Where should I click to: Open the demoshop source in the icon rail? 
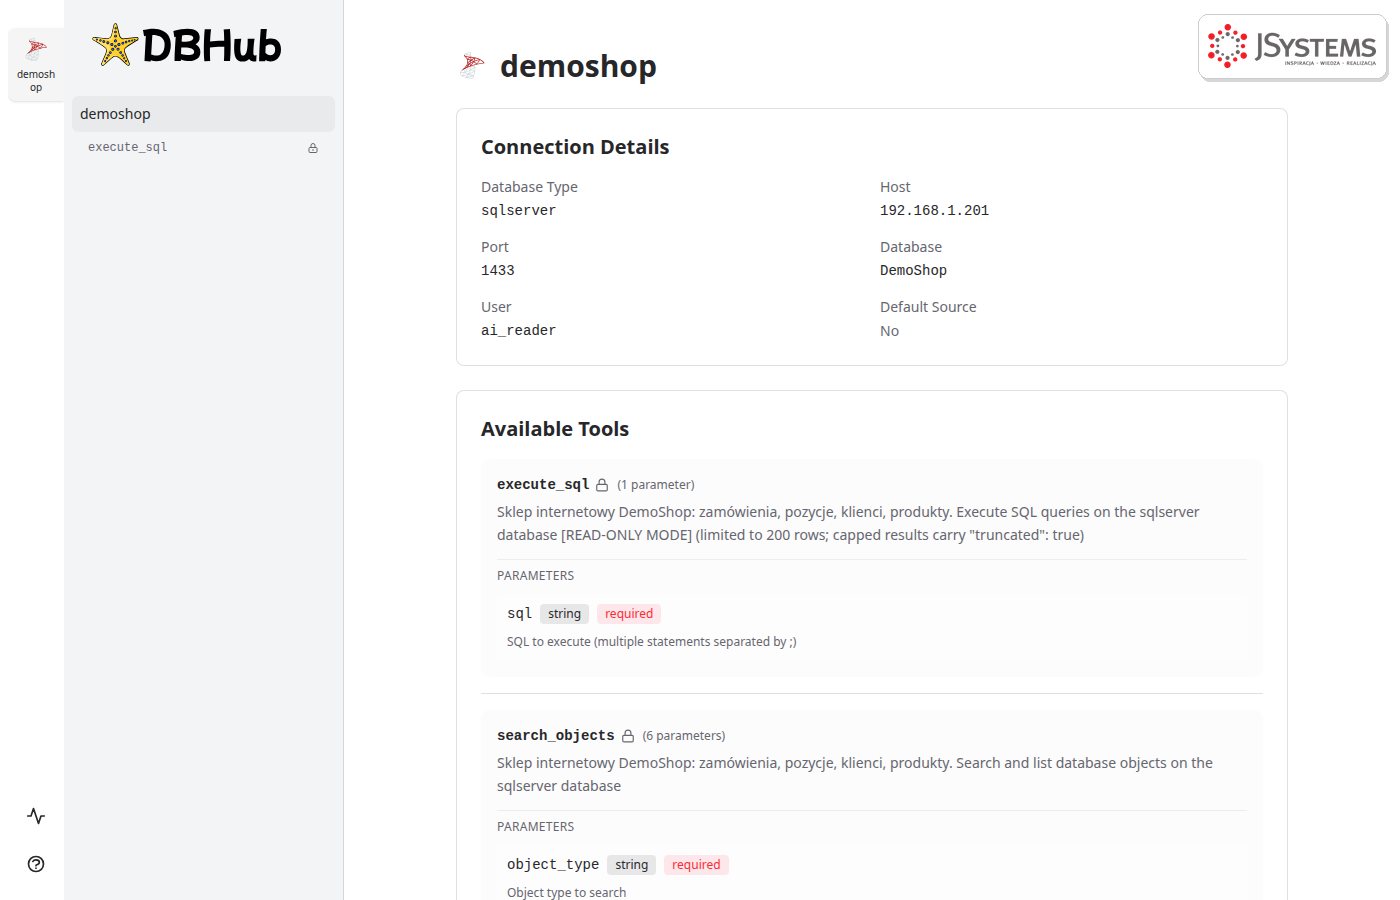(36, 65)
